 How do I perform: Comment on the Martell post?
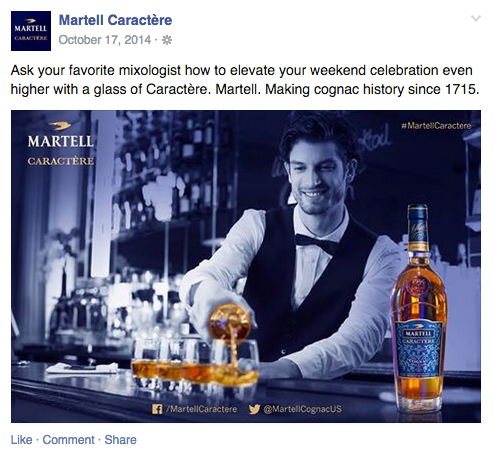pyautogui.click(x=68, y=440)
